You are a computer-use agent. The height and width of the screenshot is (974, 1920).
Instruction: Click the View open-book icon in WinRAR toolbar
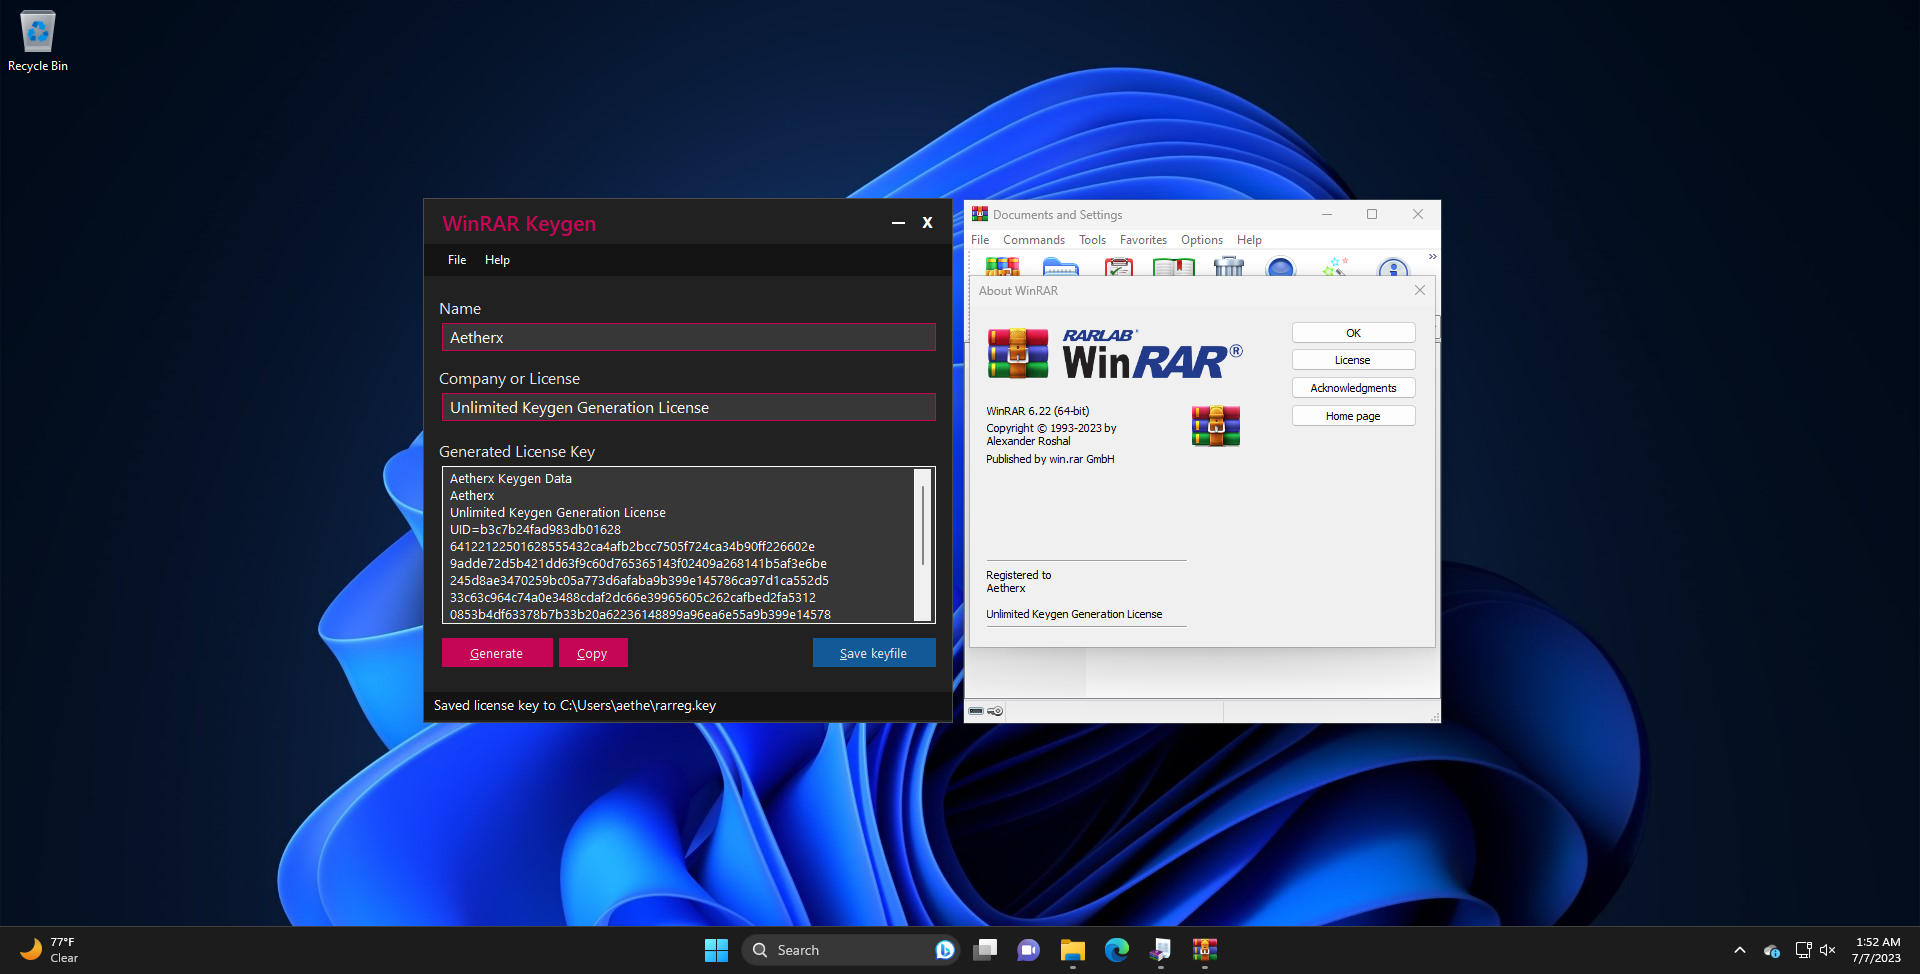coord(1174,266)
